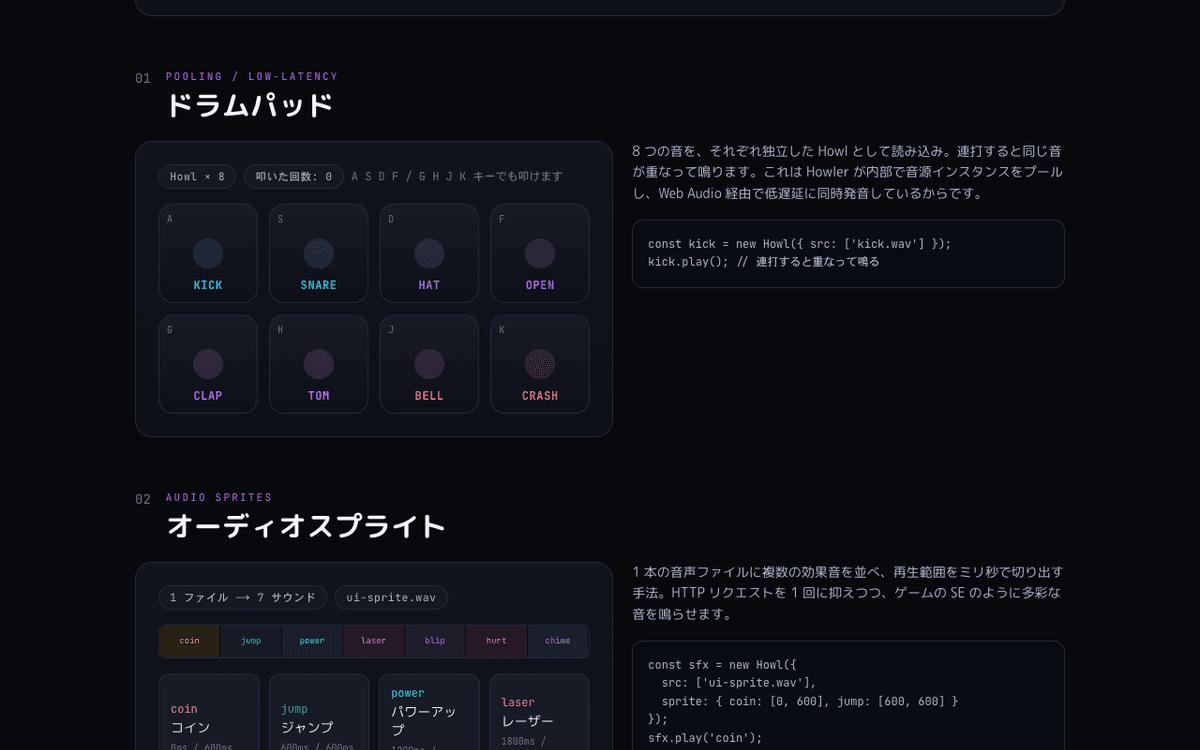This screenshot has width=1200, height=750.
Task: Click the 'AUDIO SPRITES' label
Action: (219, 498)
